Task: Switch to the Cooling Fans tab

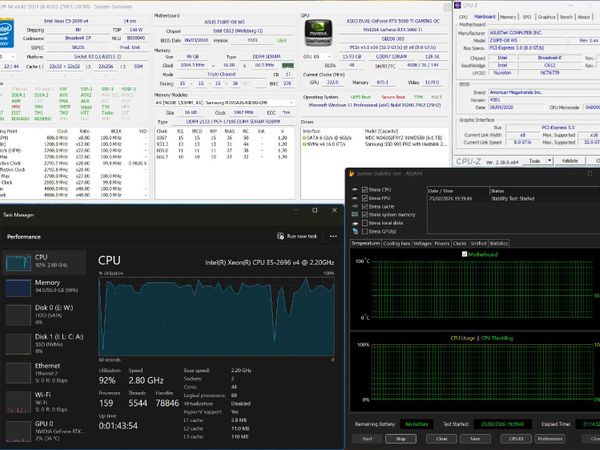Action: tap(396, 243)
